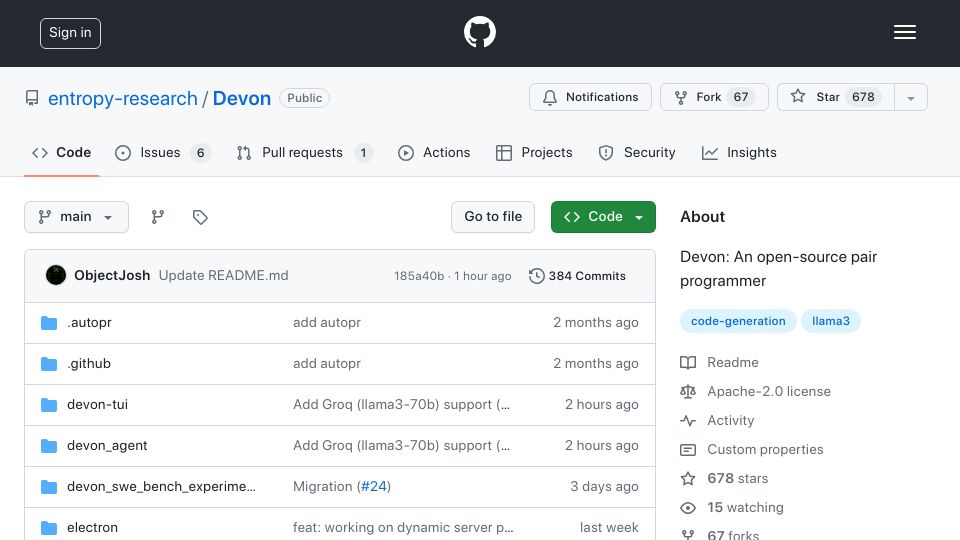Open the Devon repository link
Screen dimensions: 960x540
tap(242, 99)
